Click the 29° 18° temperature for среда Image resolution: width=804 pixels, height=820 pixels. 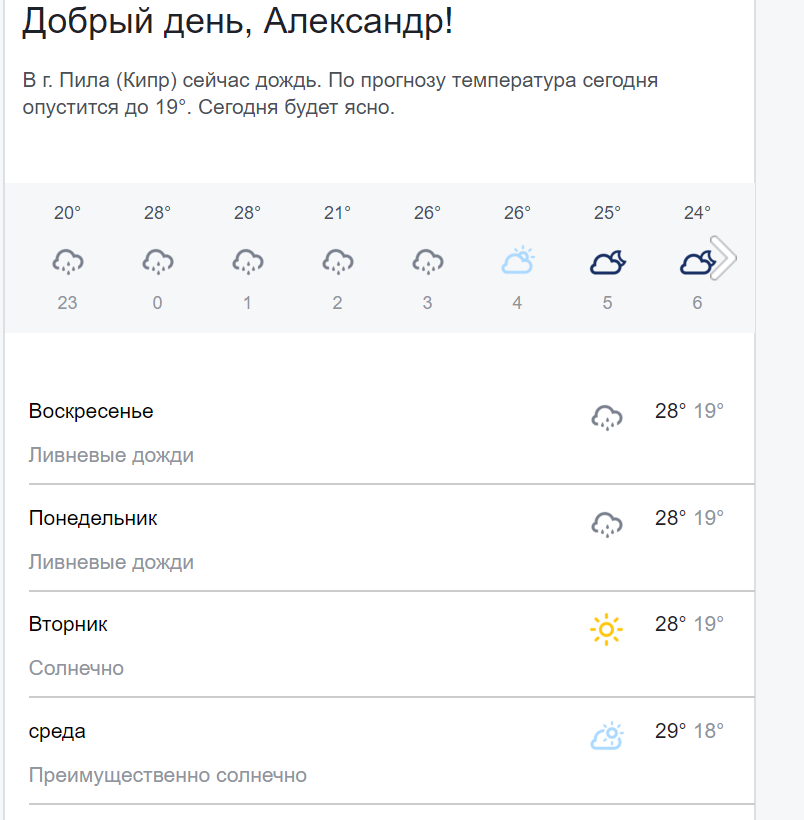click(x=689, y=731)
